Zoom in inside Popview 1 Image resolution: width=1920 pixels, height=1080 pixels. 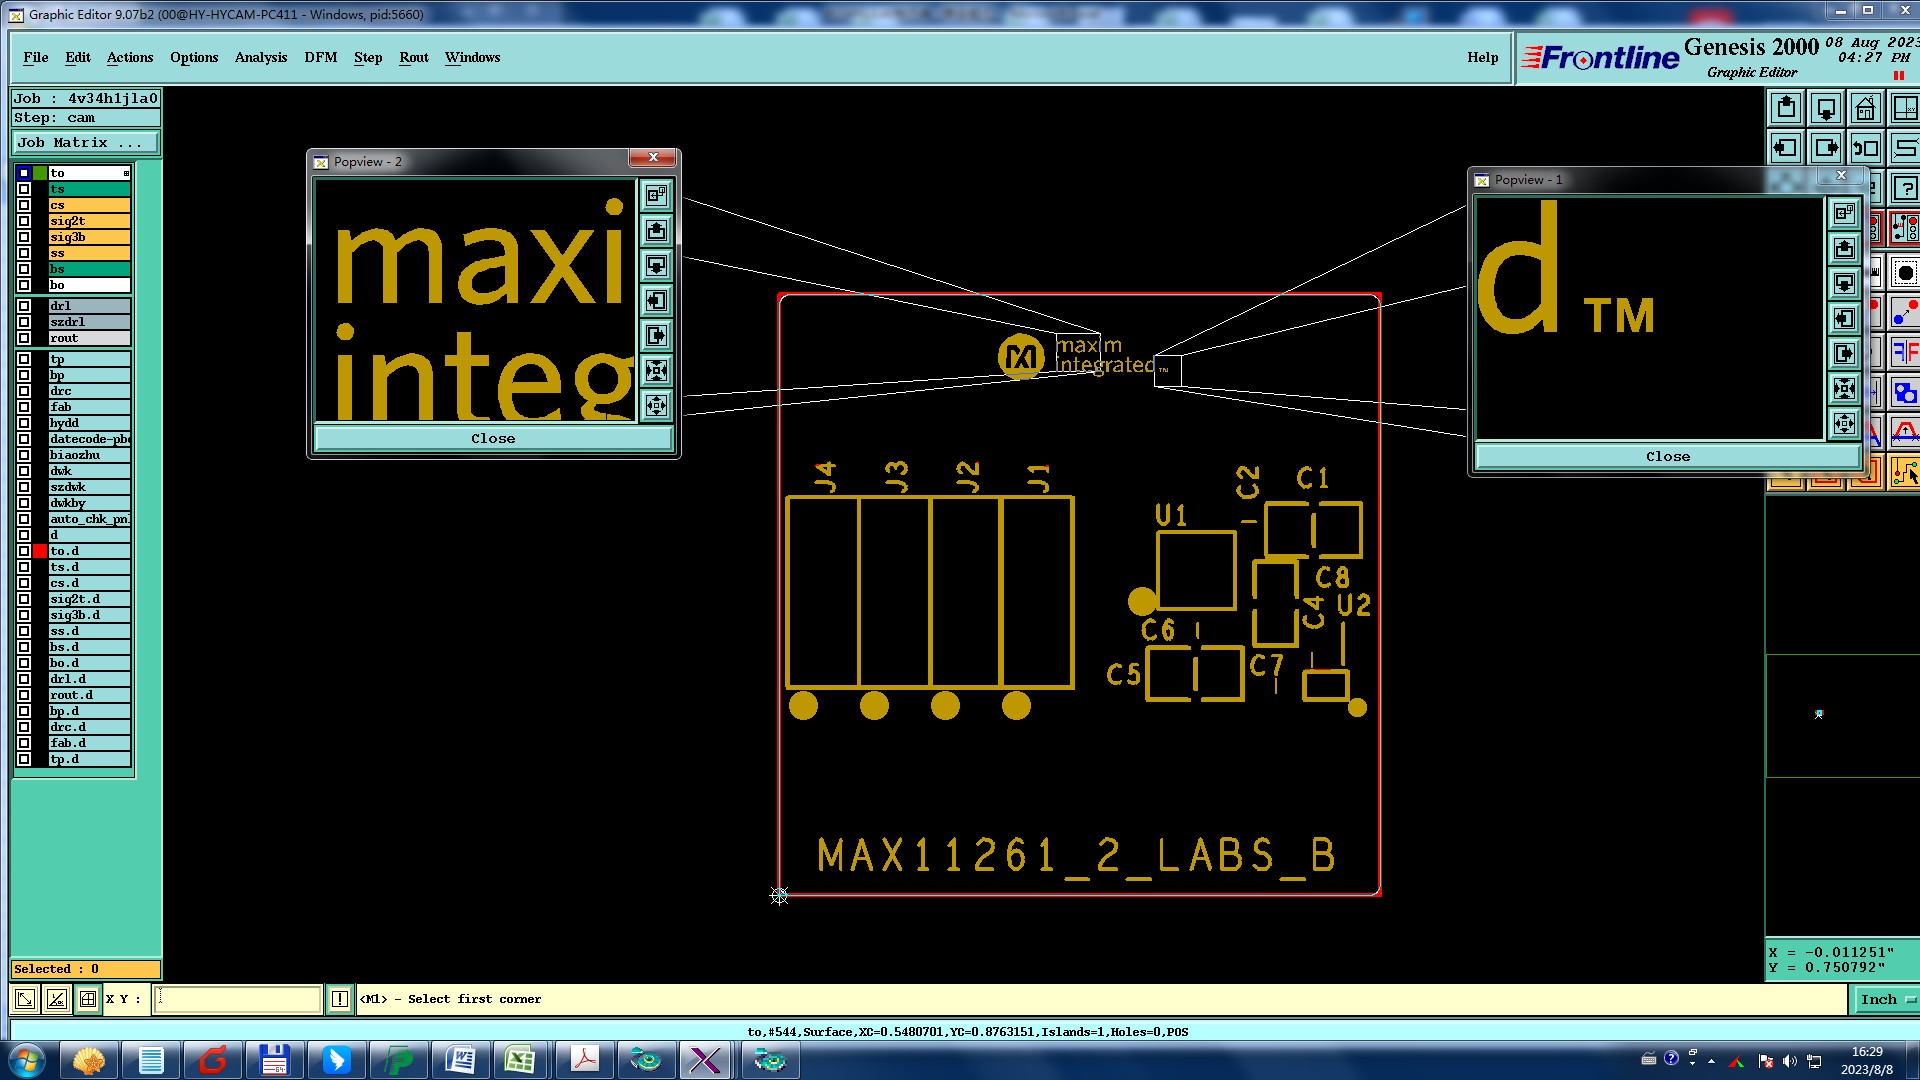point(1845,389)
